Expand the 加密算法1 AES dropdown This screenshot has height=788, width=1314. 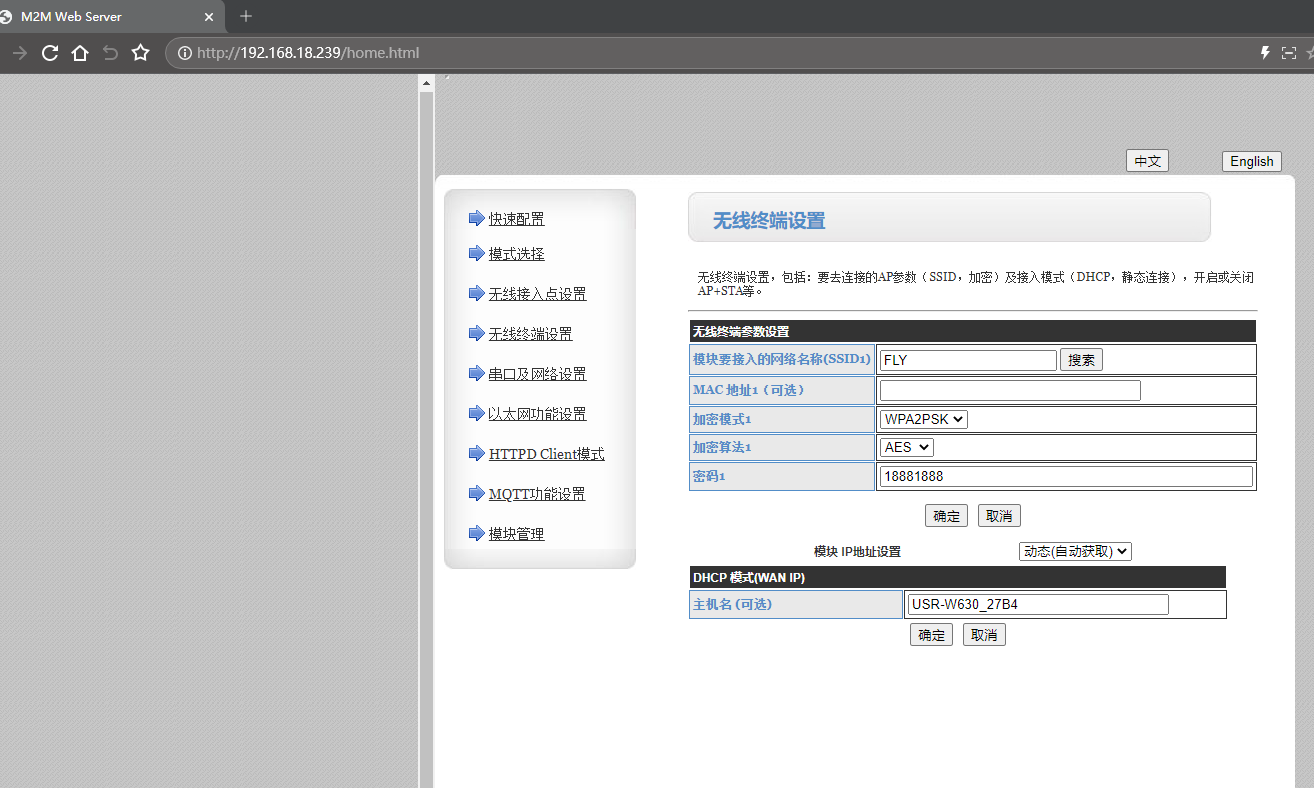906,447
